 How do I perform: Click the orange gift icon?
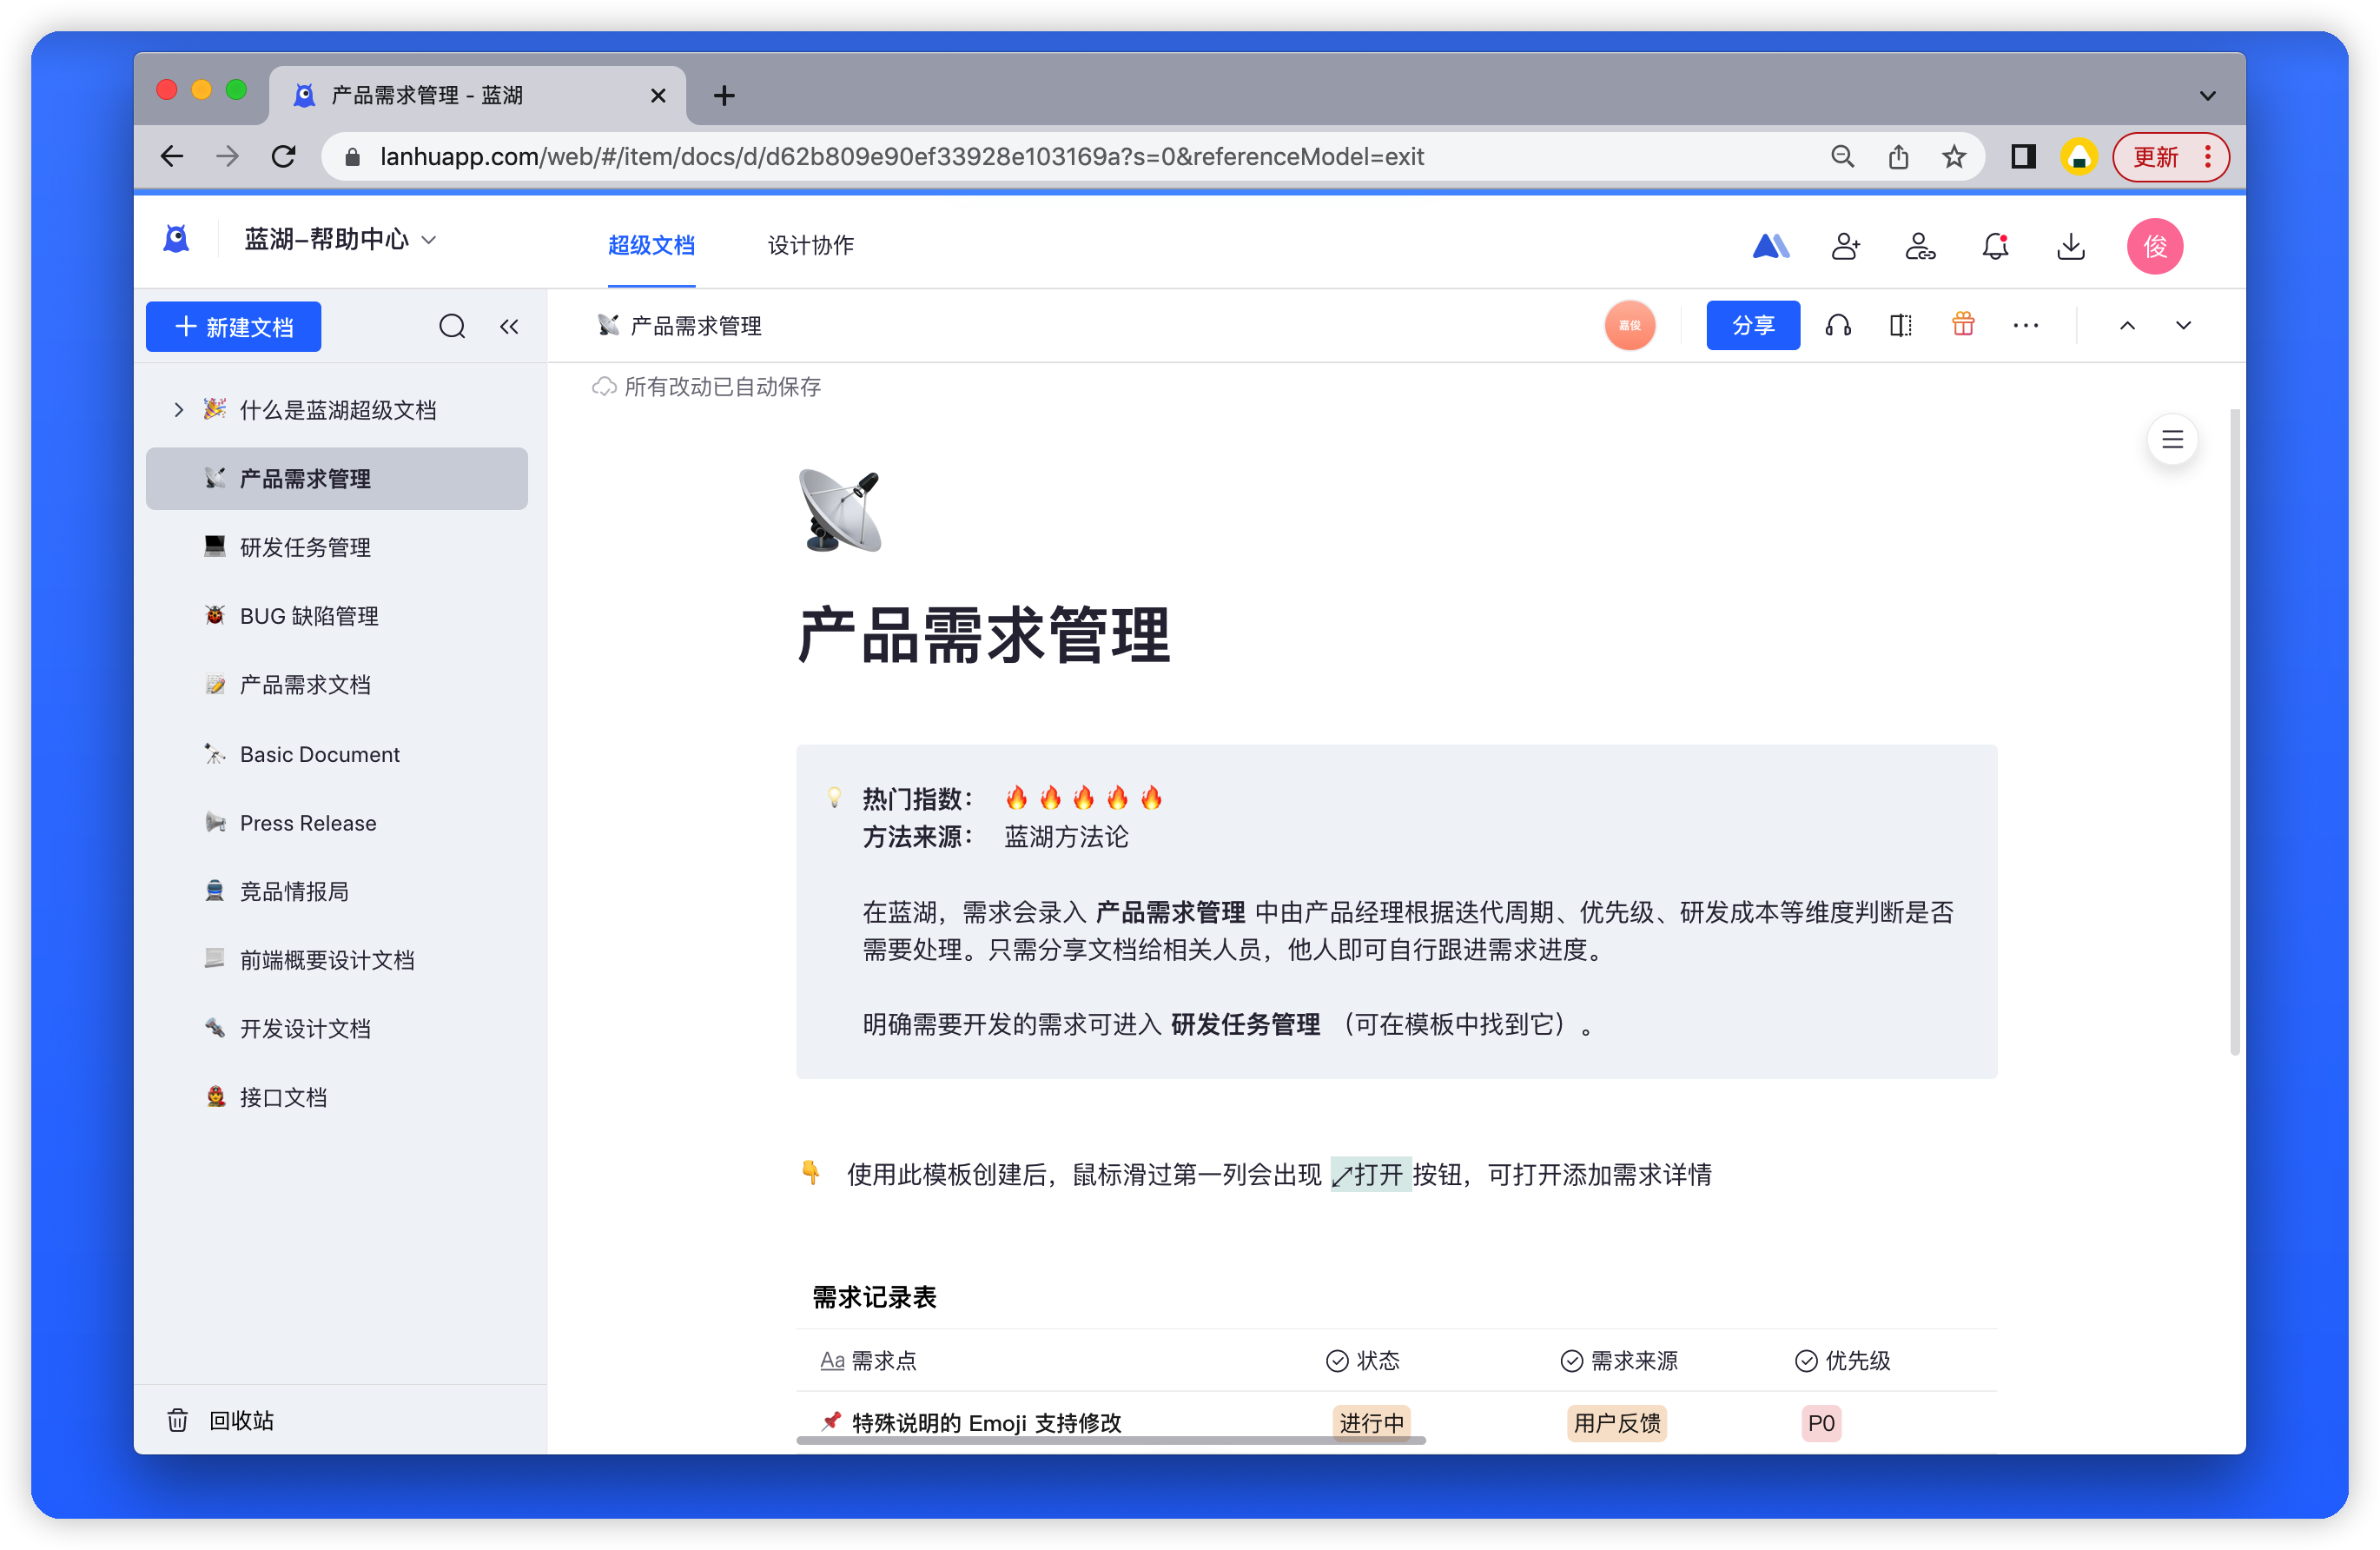pos(1963,324)
